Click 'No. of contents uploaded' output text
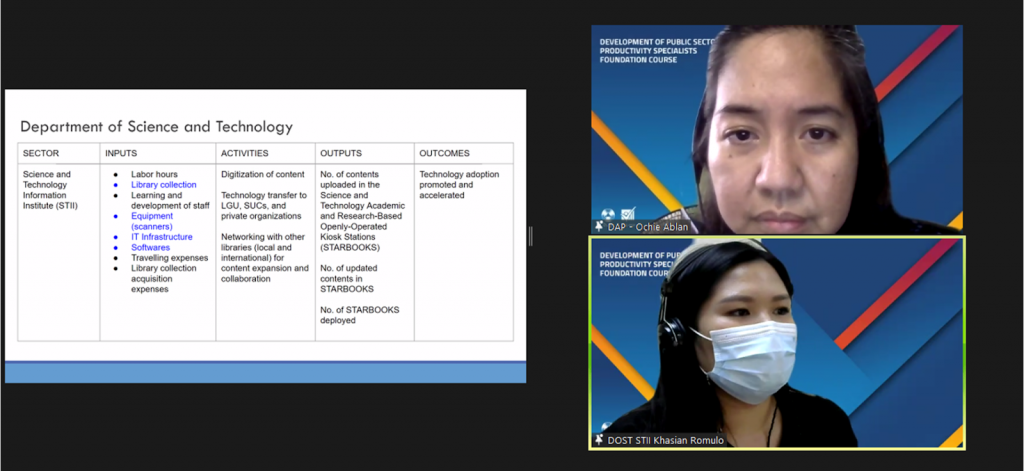Image resolution: width=1024 pixels, height=471 pixels. coord(362,211)
